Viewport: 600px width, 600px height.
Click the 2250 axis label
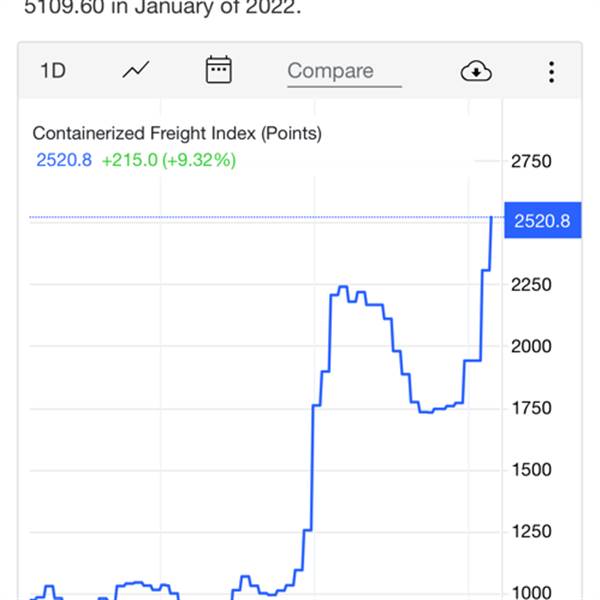(531, 285)
